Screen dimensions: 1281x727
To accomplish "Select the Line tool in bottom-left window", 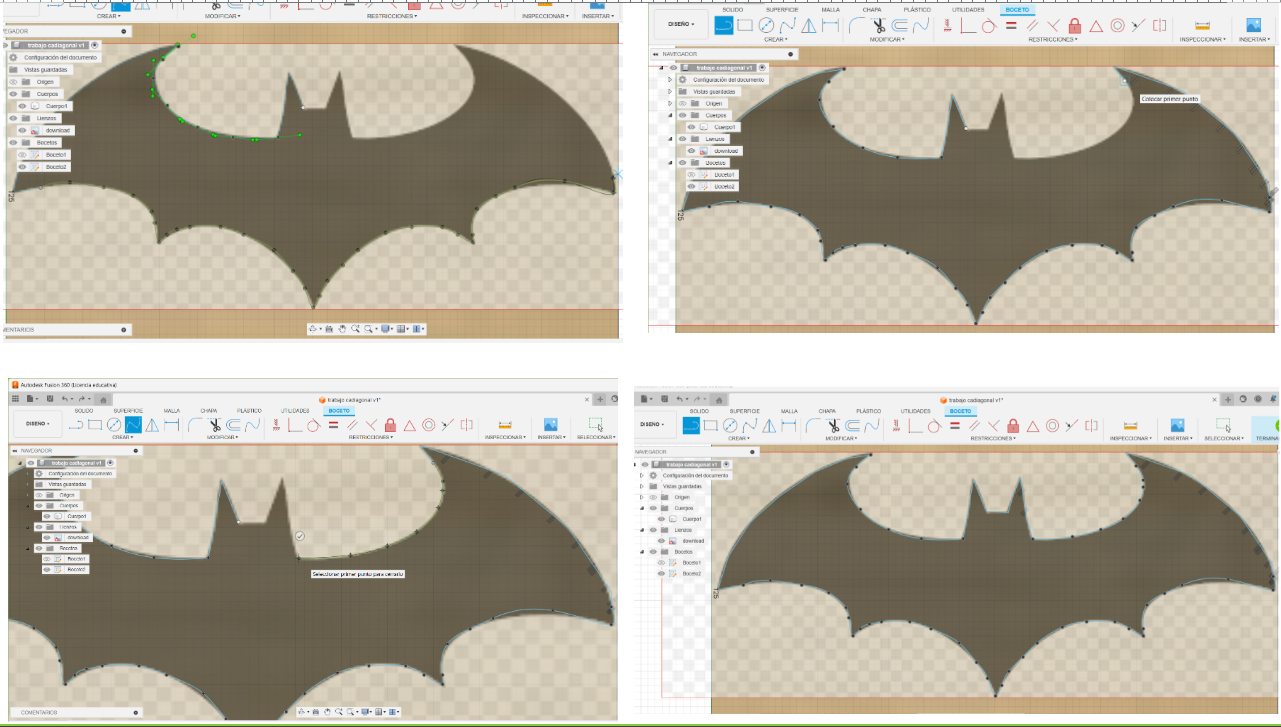I will point(76,425).
